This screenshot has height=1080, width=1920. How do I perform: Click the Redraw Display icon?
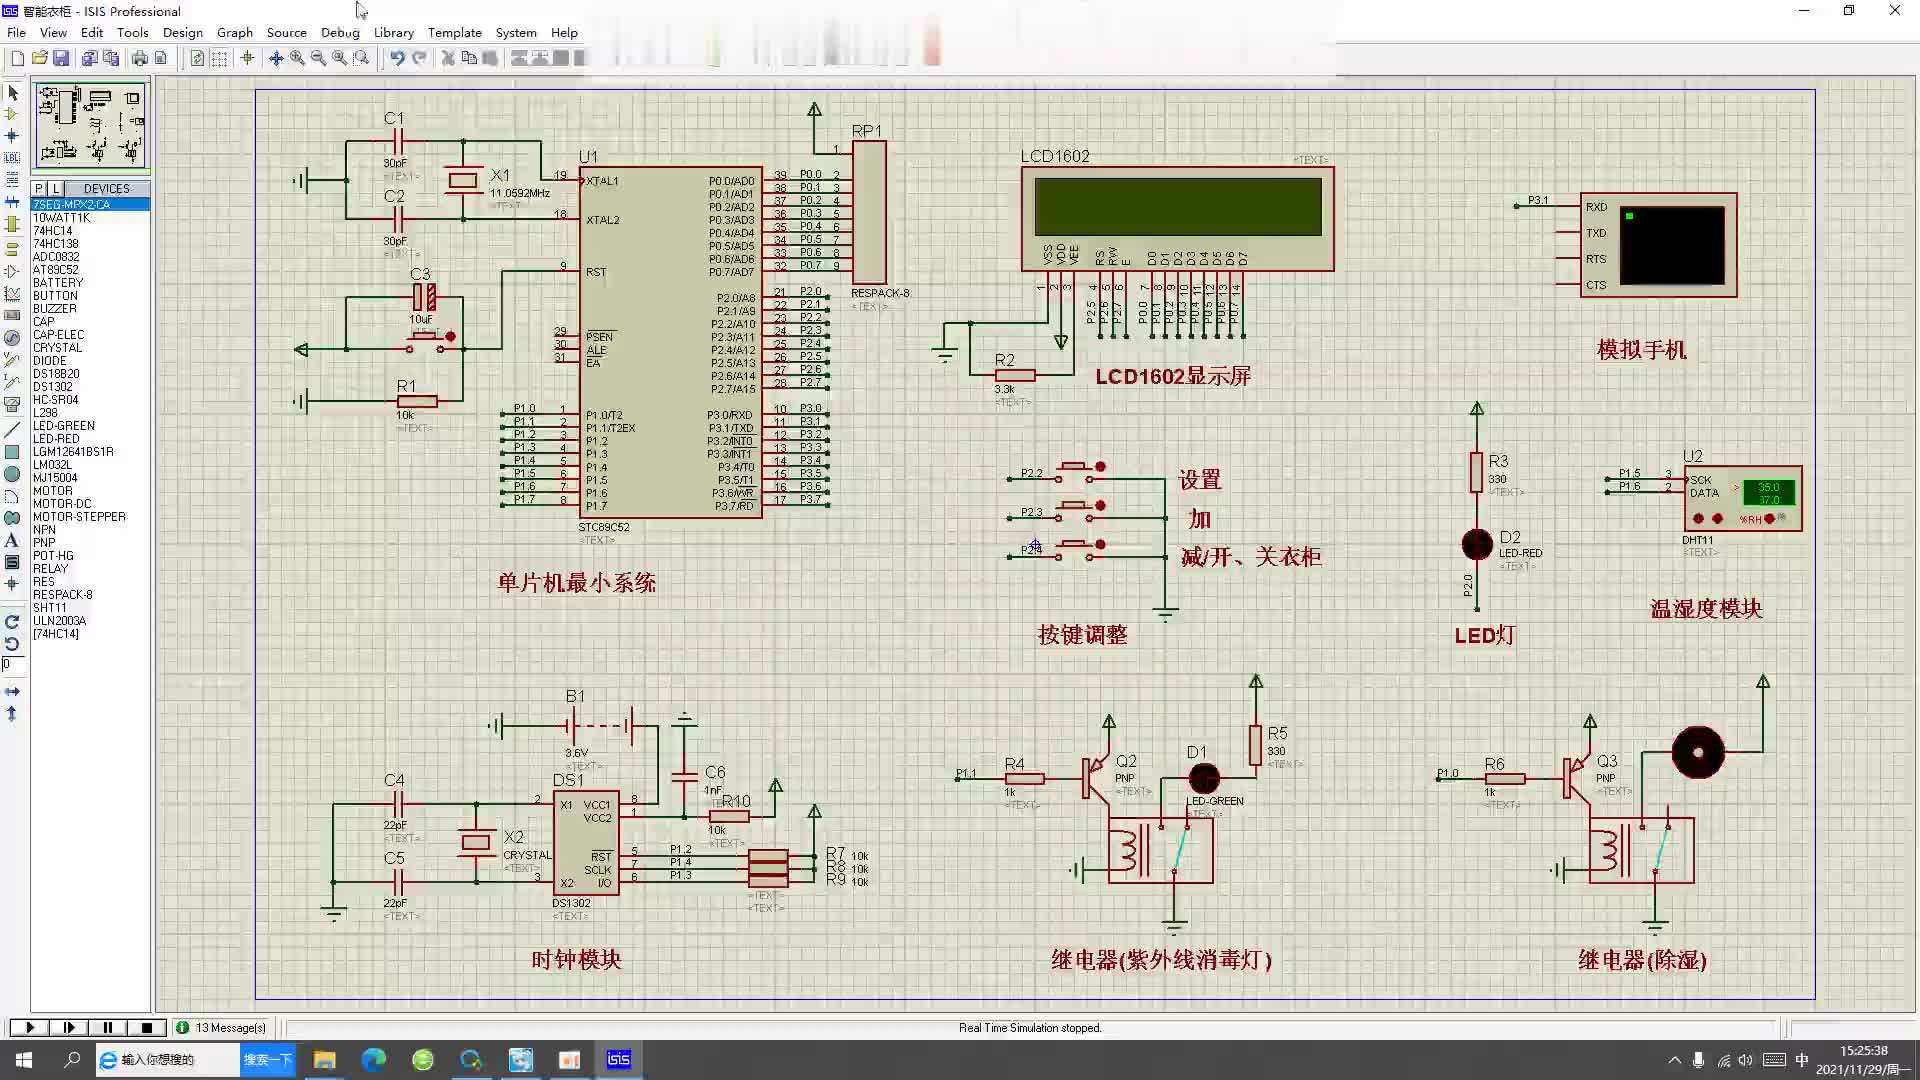point(197,58)
